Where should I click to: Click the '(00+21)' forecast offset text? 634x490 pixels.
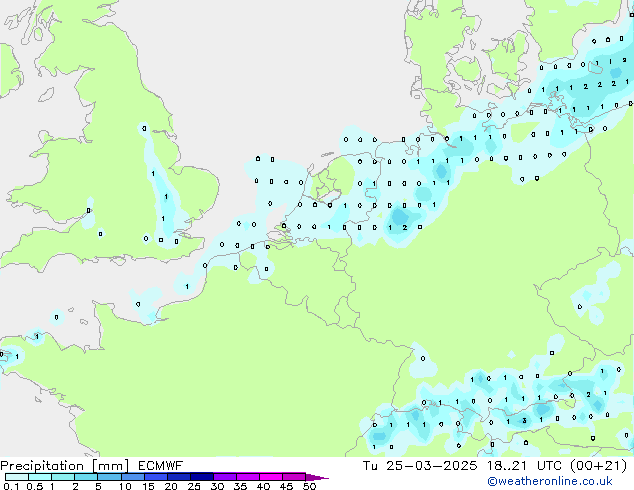click(598, 466)
